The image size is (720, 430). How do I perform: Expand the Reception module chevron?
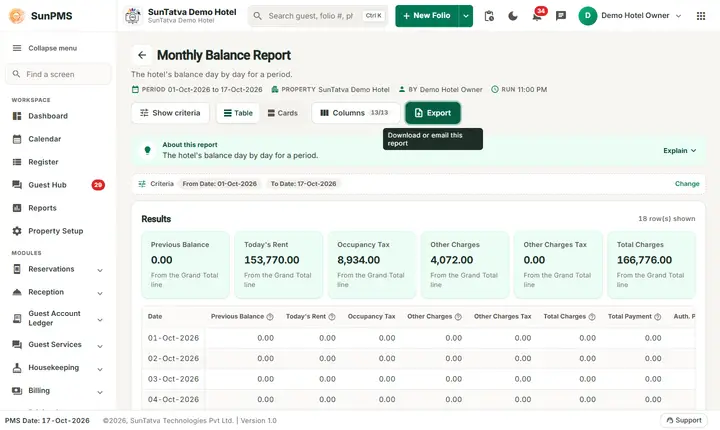click(x=100, y=293)
